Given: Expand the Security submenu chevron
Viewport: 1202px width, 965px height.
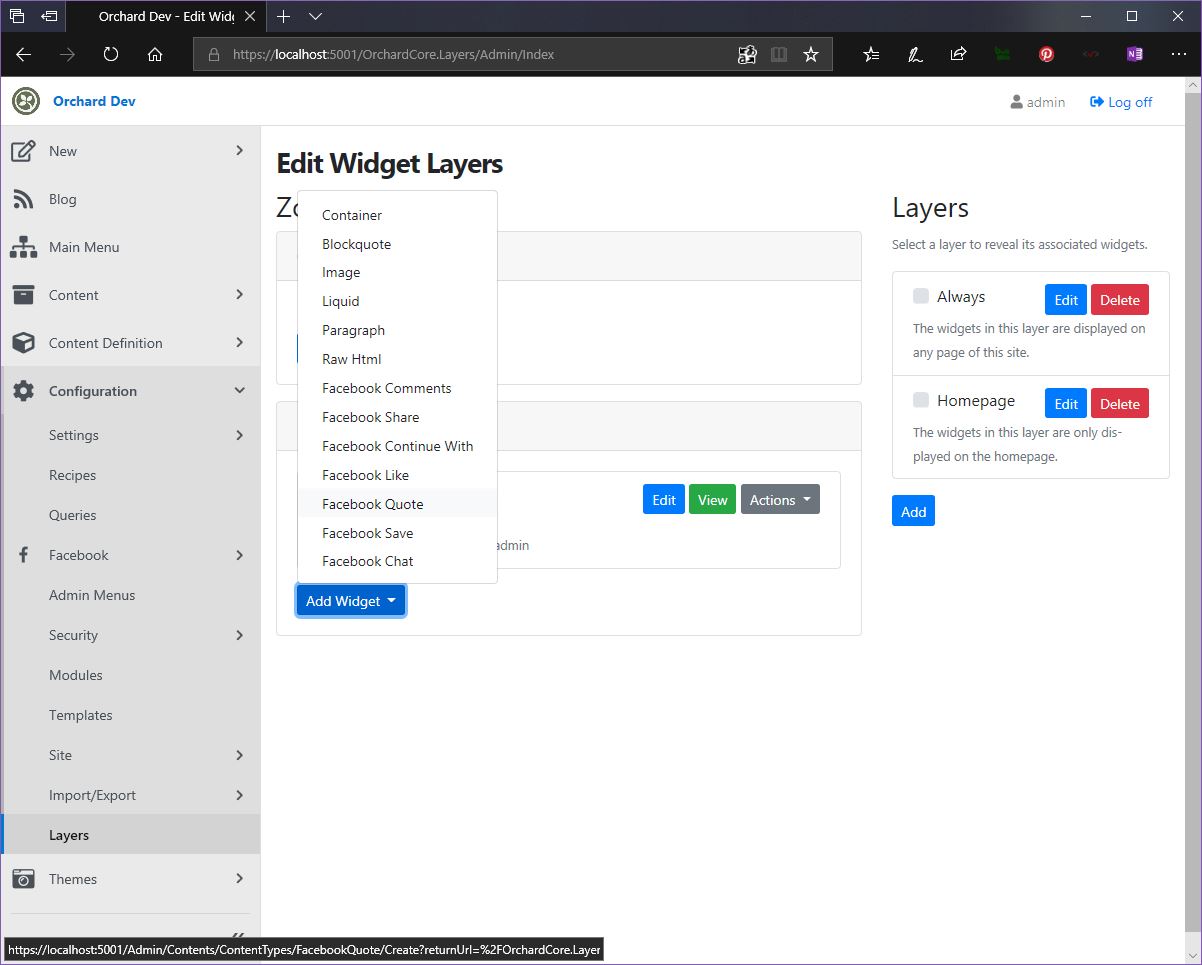Looking at the screenshot, I should point(239,635).
